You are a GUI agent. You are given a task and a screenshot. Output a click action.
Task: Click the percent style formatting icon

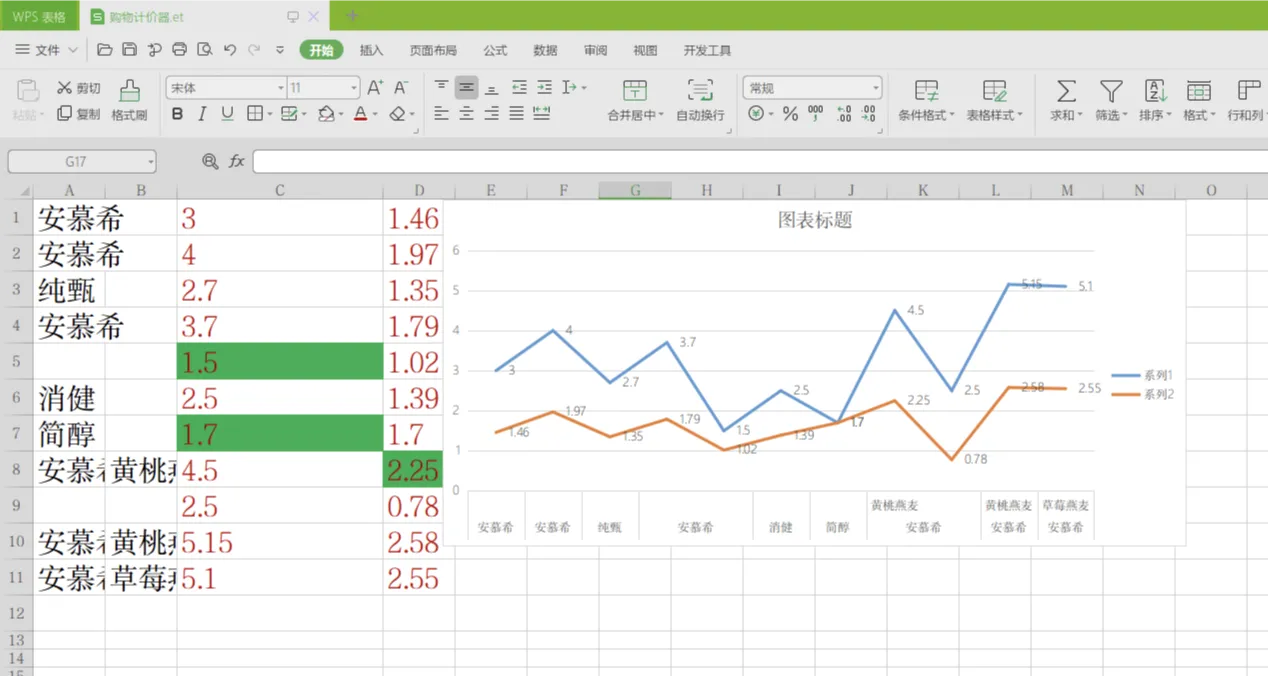(x=789, y=113)
